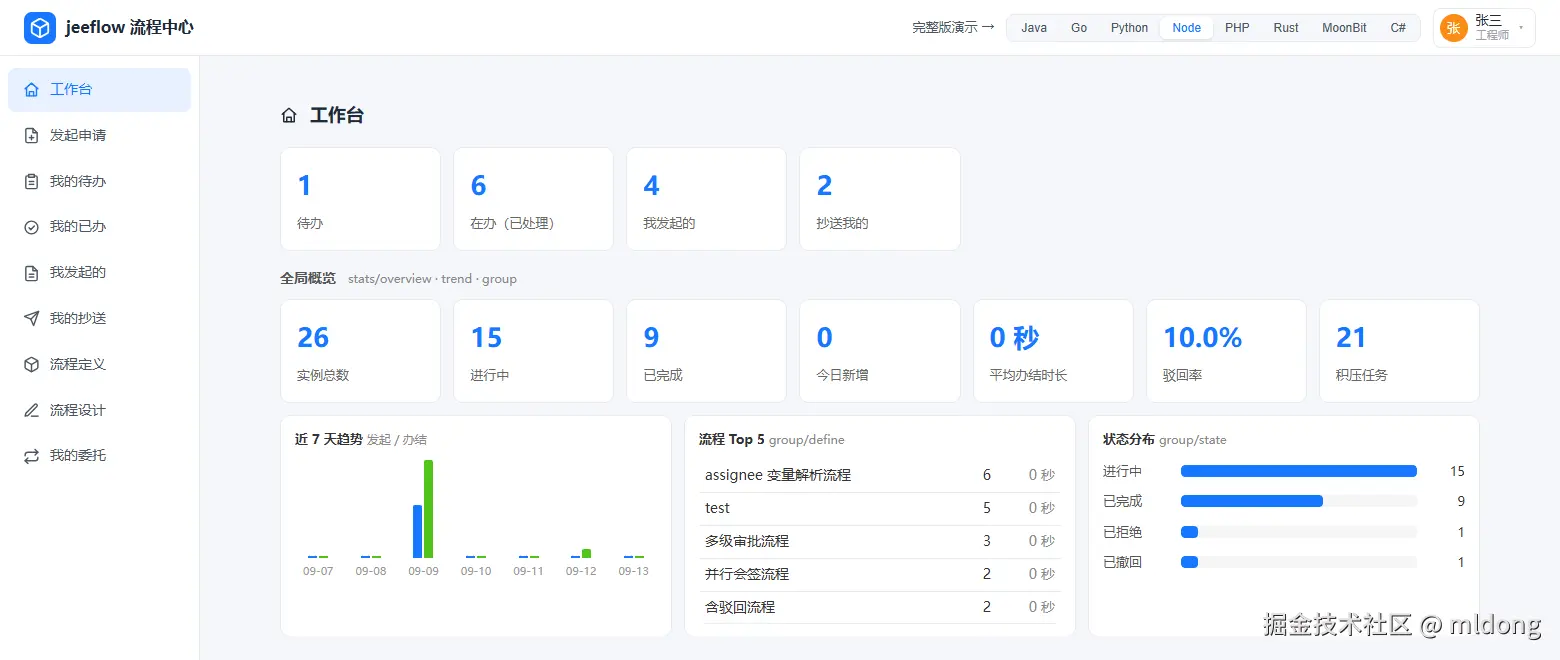Screen dimensions: 1560x660
Task: Switch backend to Java
Action: coord(1034,28)
